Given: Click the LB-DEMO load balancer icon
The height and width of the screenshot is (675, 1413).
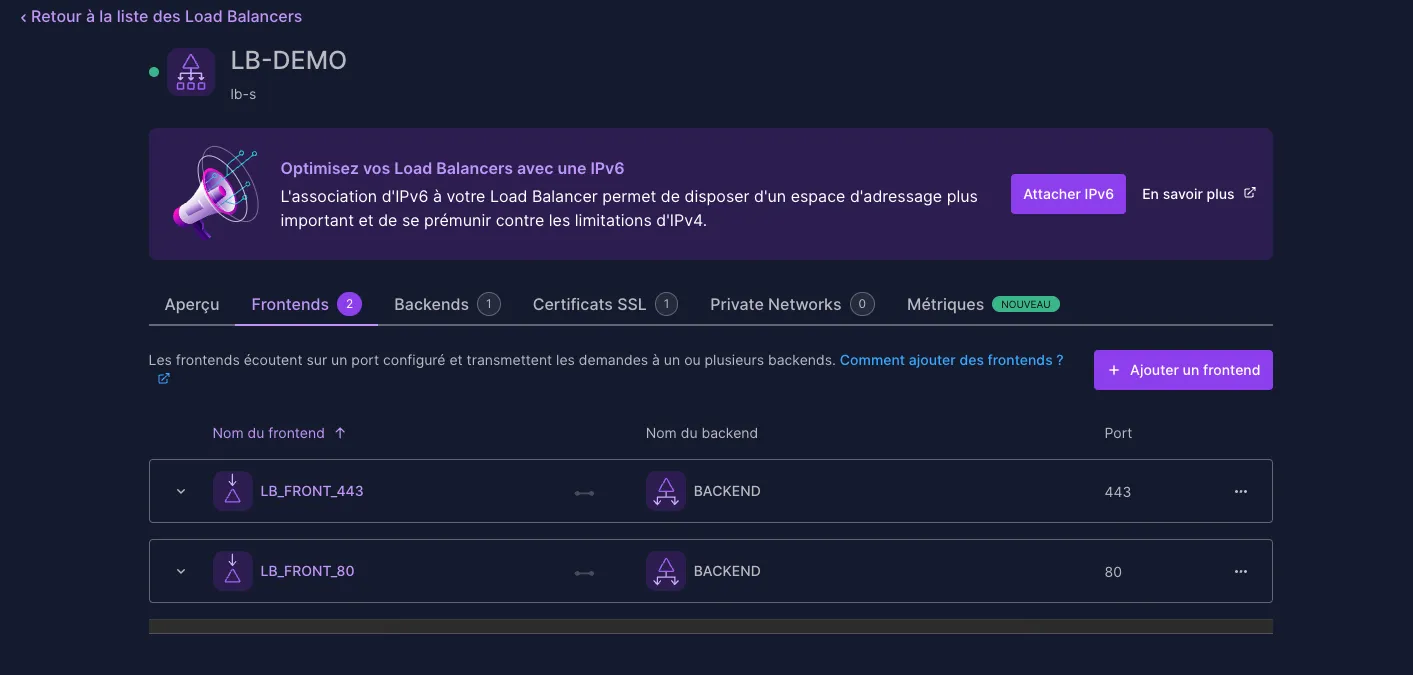Looking at the screenshot, I should point(191,72).
